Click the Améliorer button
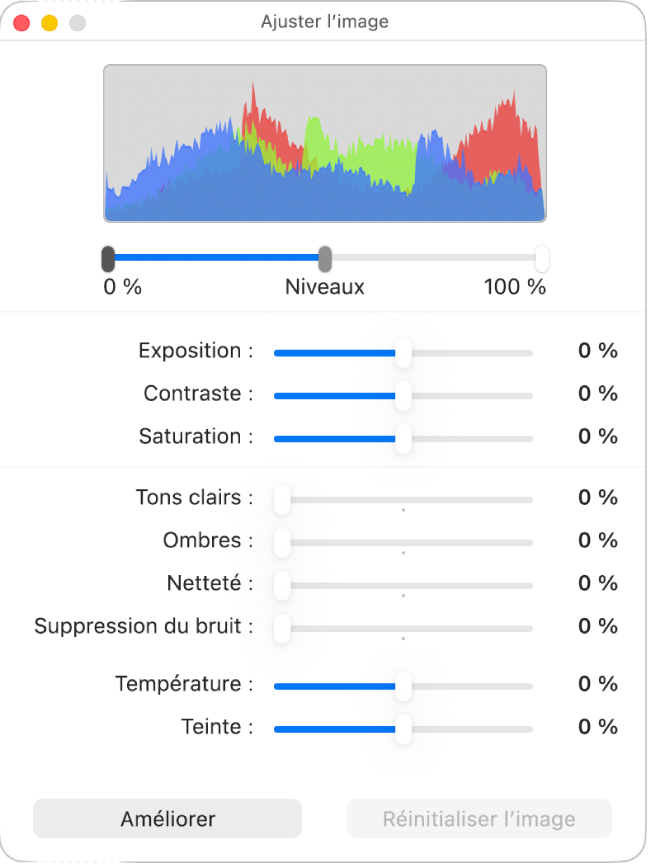Viewport: 649px width, 865px height. tap(167, 819)
